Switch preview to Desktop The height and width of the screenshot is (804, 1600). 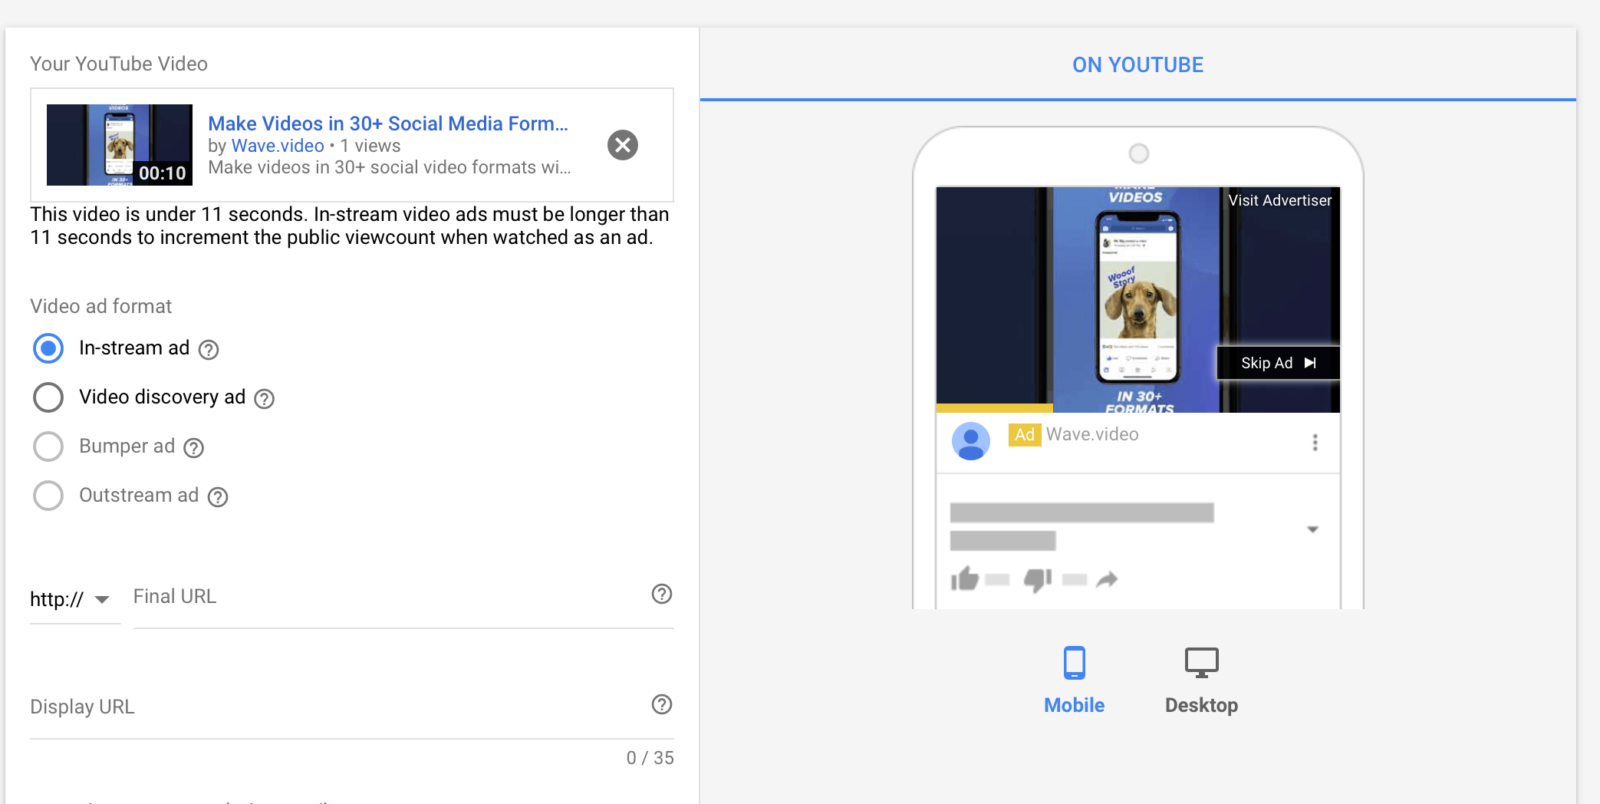(1201, 680)
